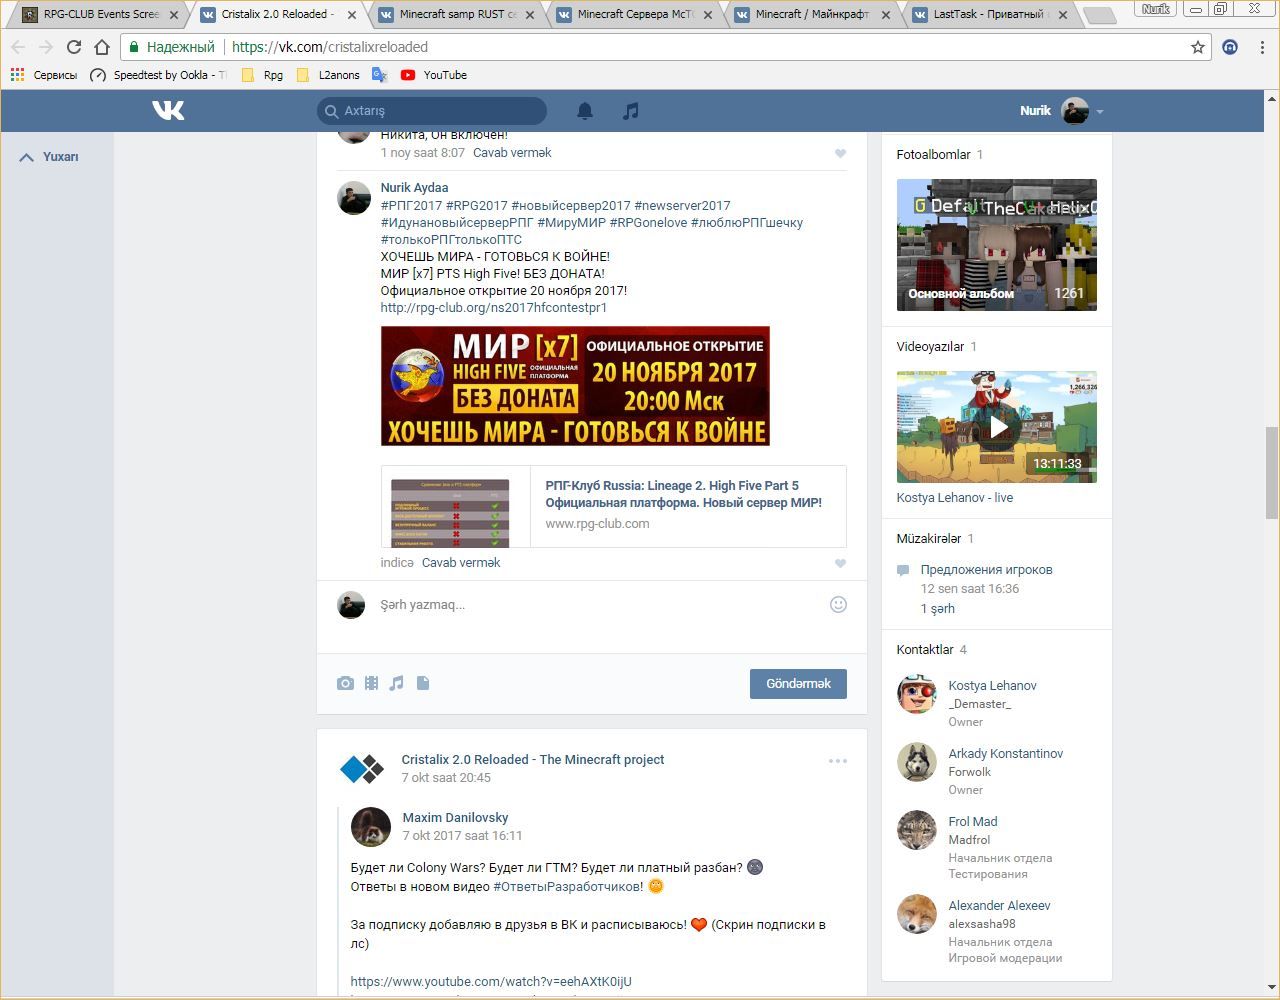This screenshot has width=1280, height=1000.
Task: Open Chrome's three-dot menu
Action: (1262, 47)
